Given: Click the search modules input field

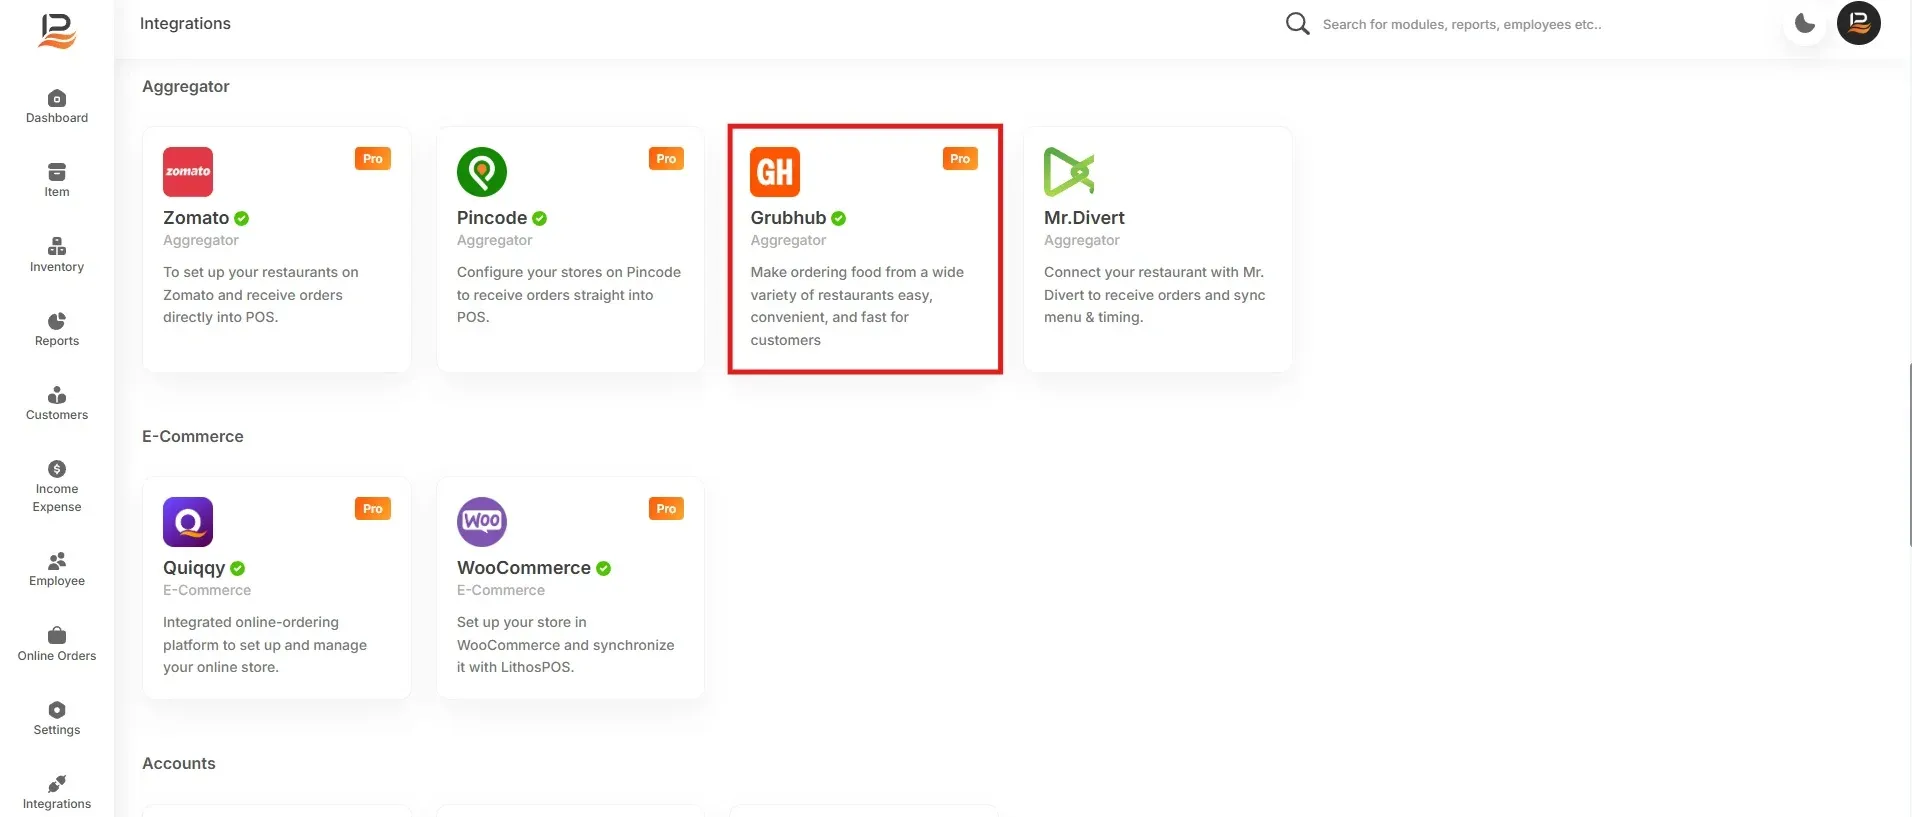Looking at the screenshot, I should click(x=1461, y=24).
